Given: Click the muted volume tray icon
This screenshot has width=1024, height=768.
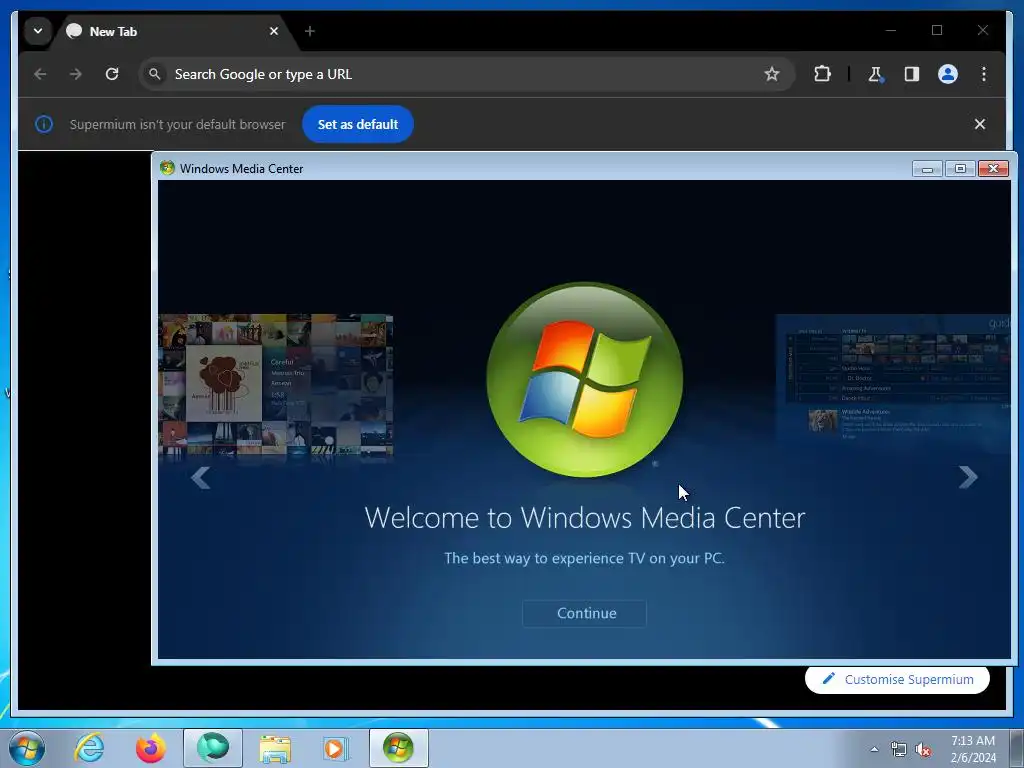Looking at the screenshot, I should 923,749.
